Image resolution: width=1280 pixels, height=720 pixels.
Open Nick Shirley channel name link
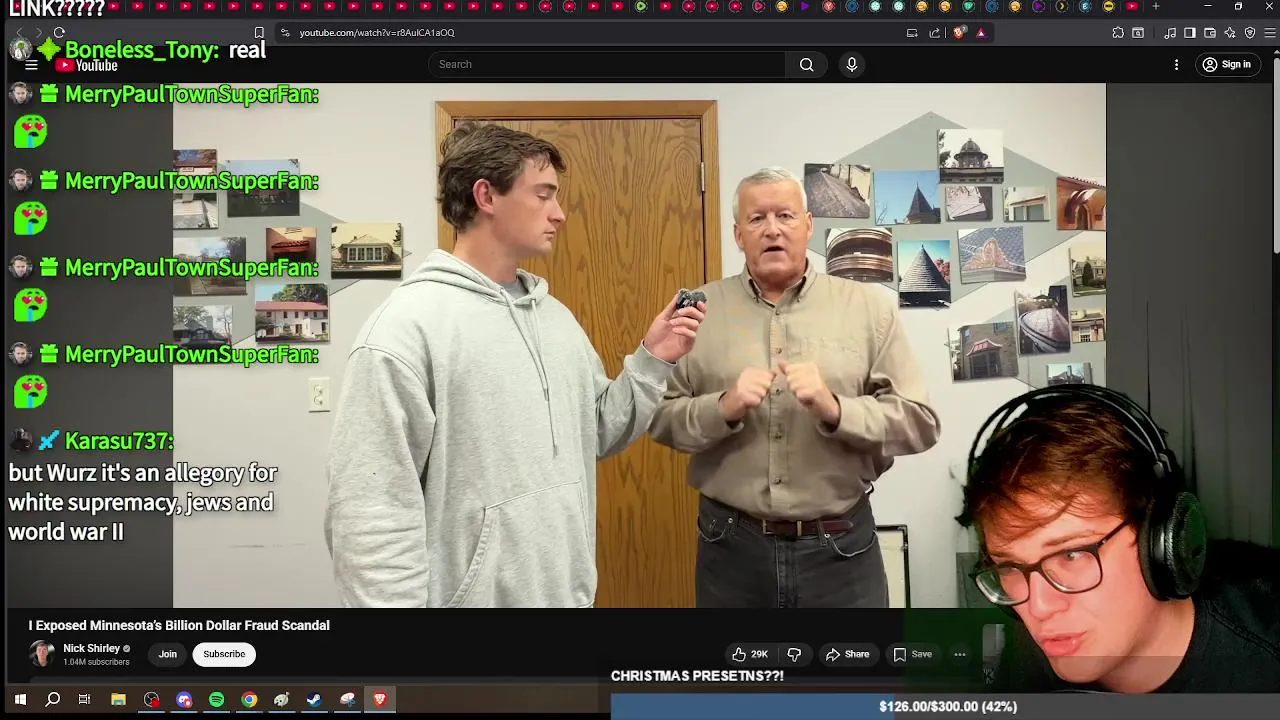coord(91,648)
